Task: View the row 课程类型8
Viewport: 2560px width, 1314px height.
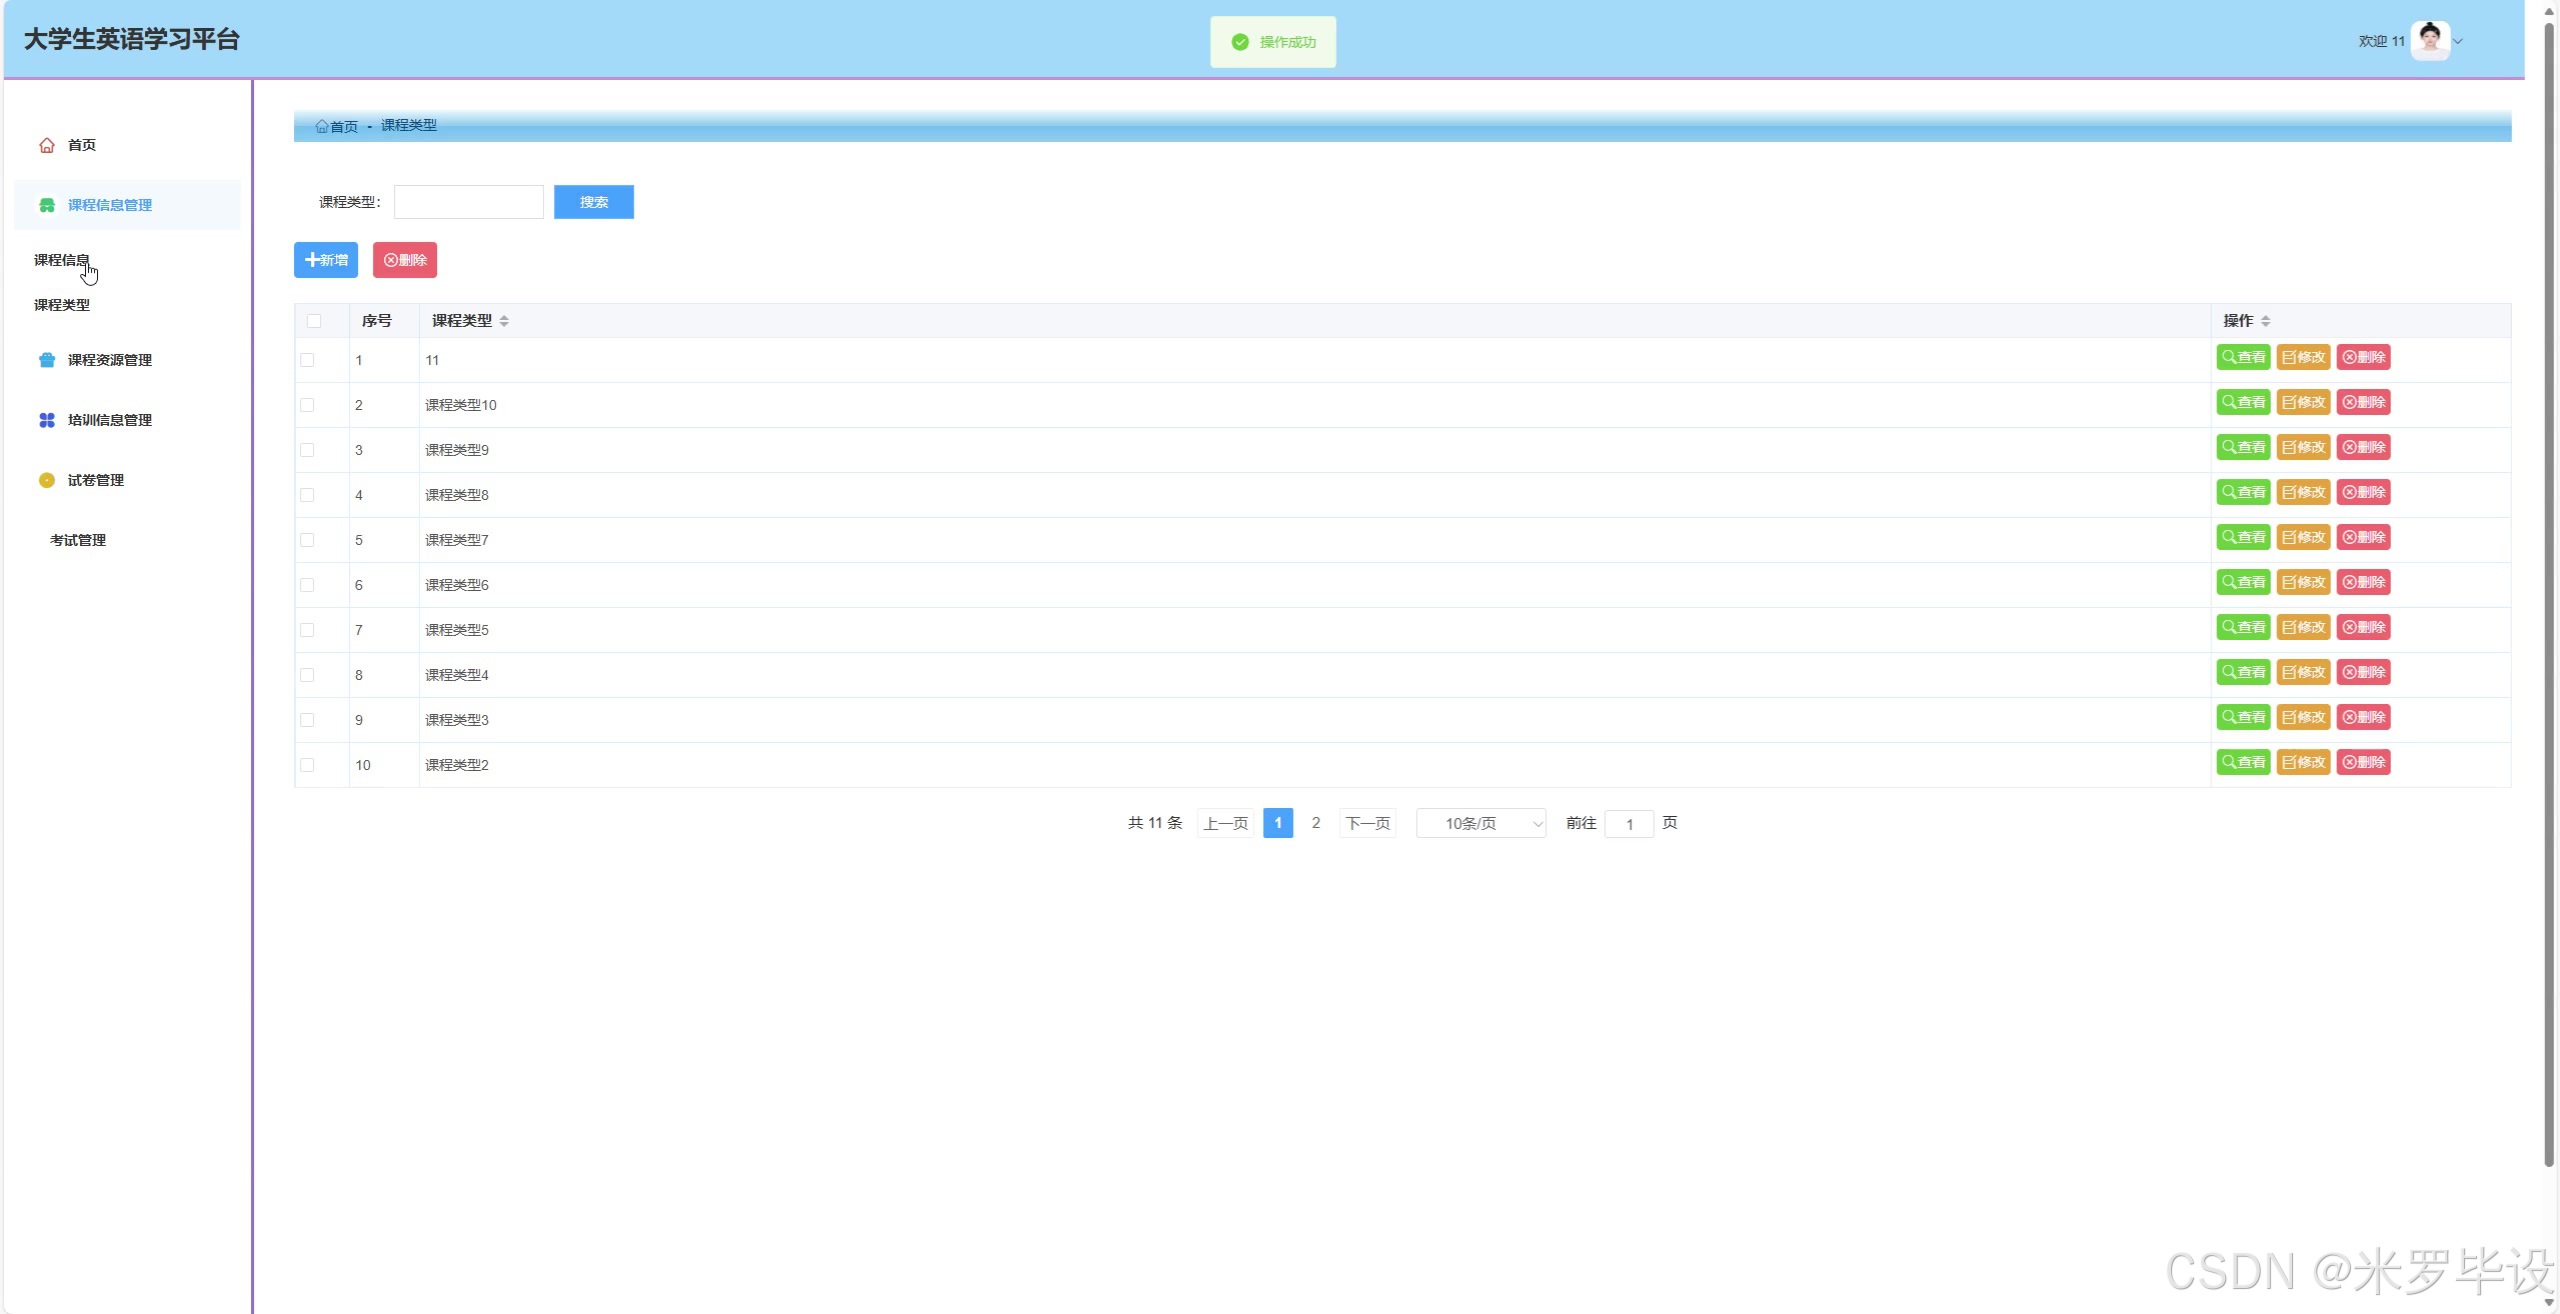Action: click(x=2243, y=492)
